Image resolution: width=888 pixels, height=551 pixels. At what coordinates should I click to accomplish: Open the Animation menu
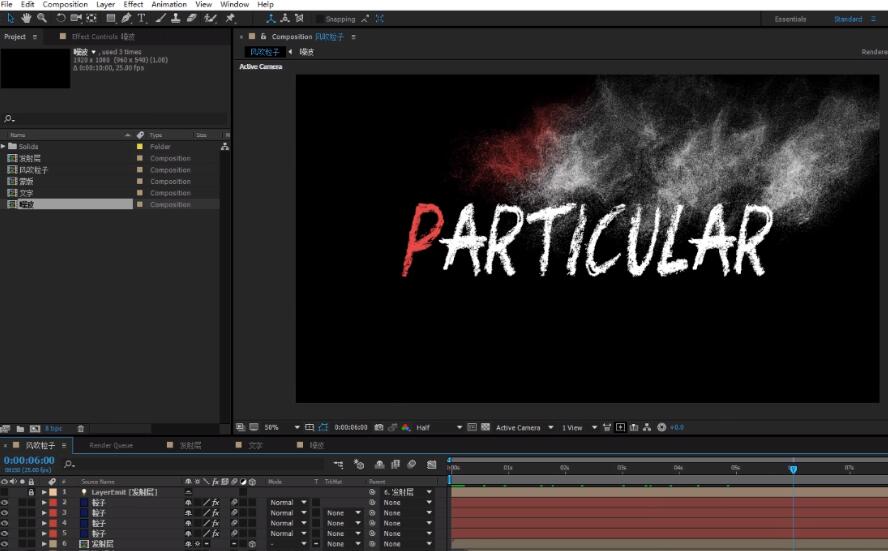coord(169,5)
